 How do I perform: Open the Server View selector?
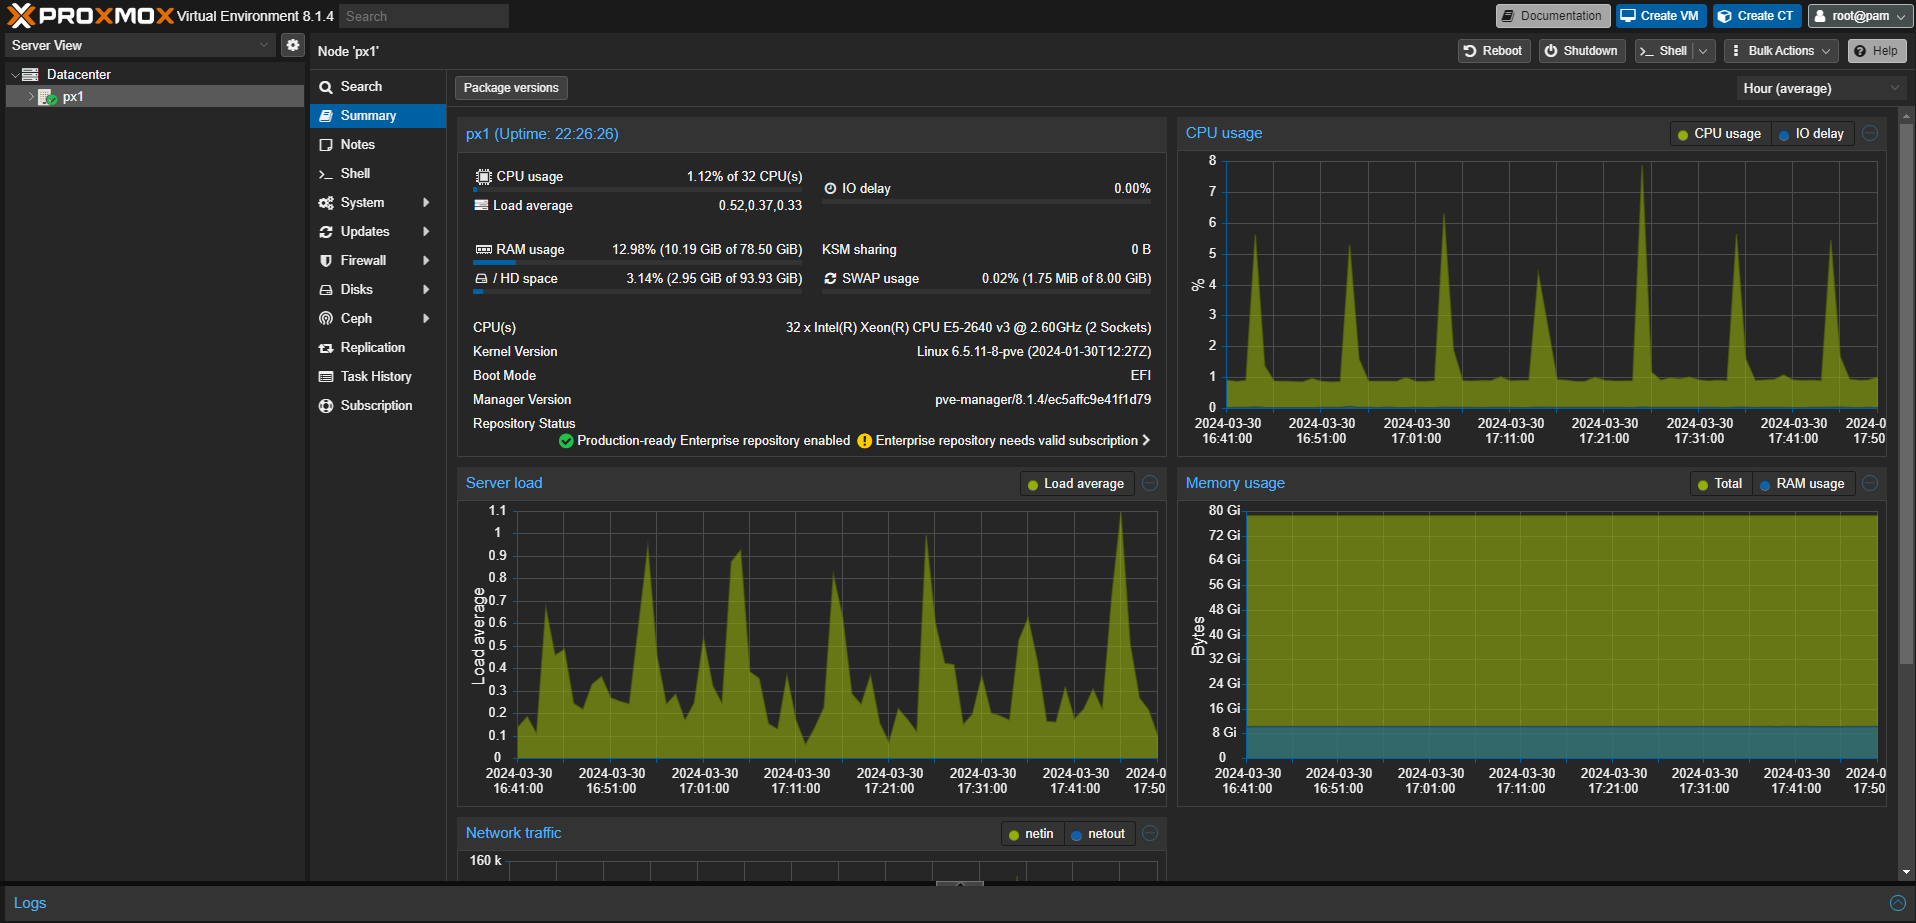(139, 45)
